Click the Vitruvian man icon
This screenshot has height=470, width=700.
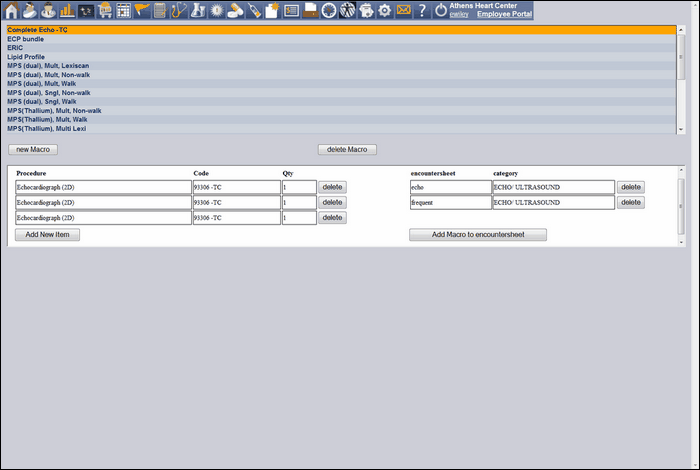tap(347, 10)
